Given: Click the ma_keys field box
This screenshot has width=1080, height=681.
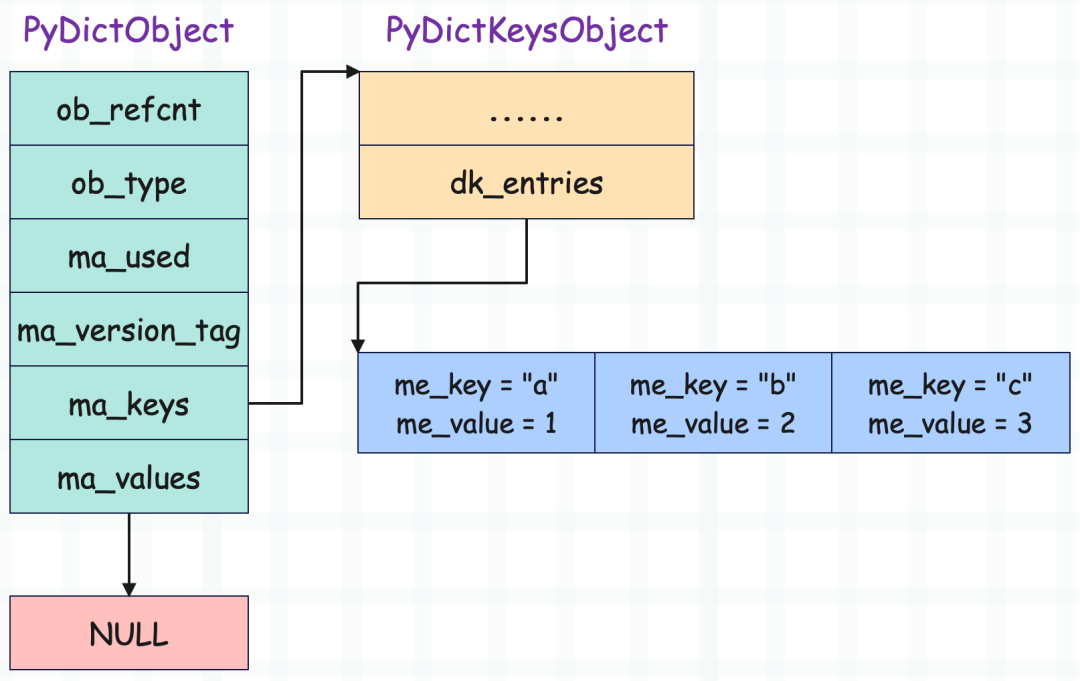Looking at the screenshot, I should [x=129, y=404].
